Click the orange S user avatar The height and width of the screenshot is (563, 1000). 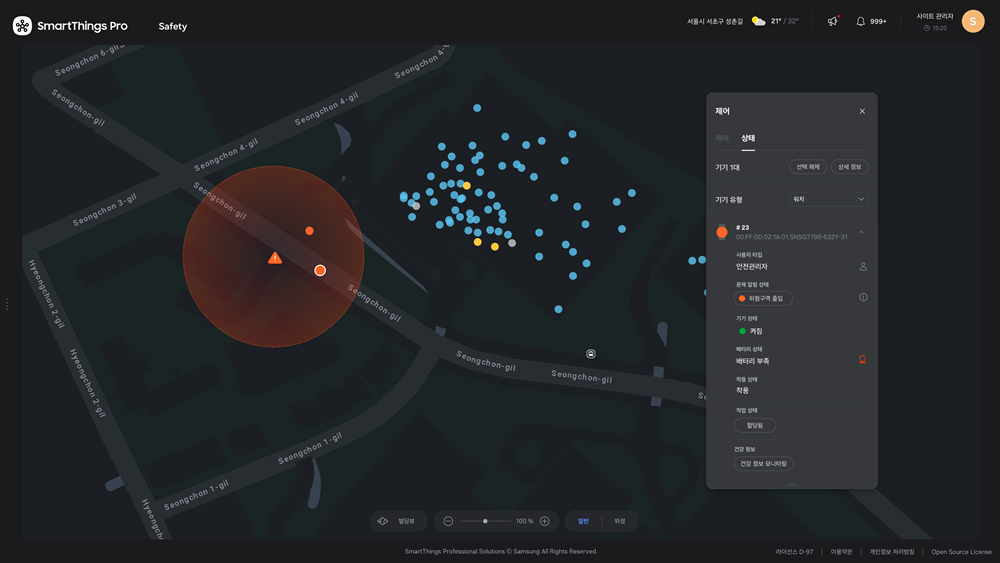973,21
